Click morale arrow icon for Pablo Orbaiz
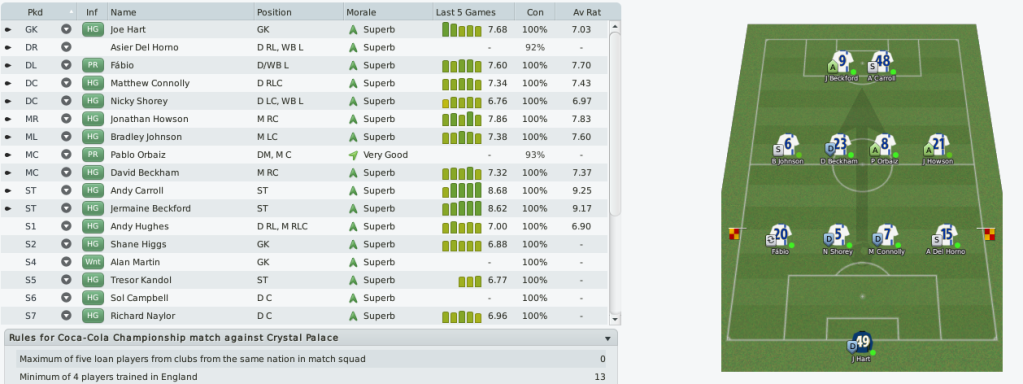Screen dimensions: 1023x384 (x=353, y=155)
